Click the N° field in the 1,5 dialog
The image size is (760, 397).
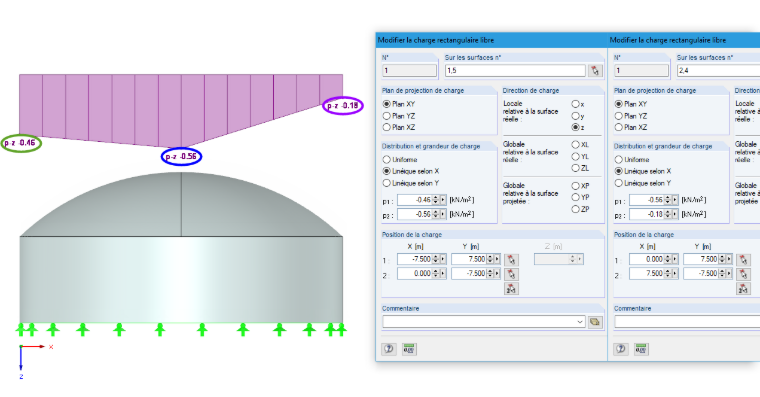click(x=409, y=71)
